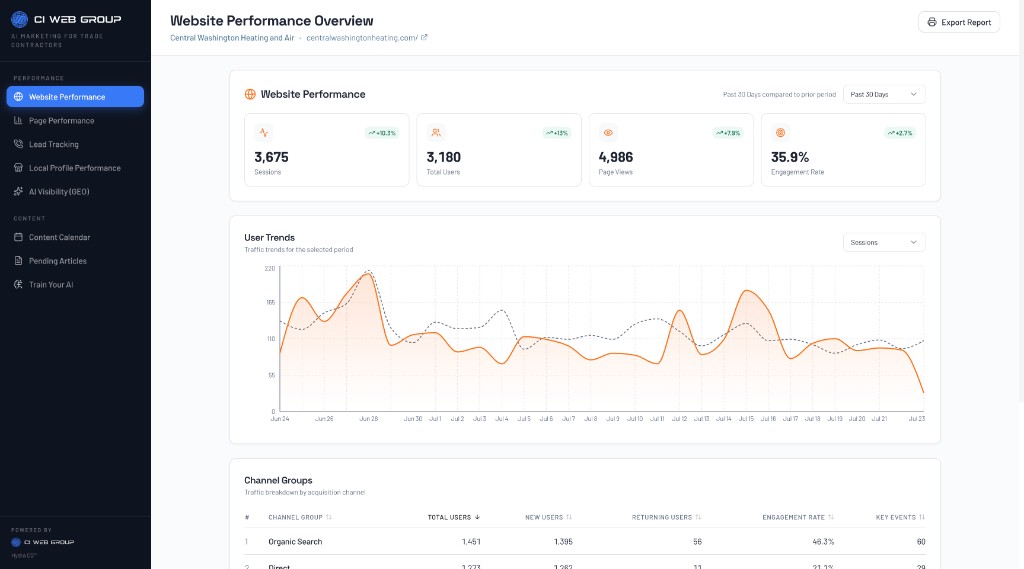Screen dimensions: 1024x569
Task: Sort by Engagement Rate column arrows
Action: point(831,517)
